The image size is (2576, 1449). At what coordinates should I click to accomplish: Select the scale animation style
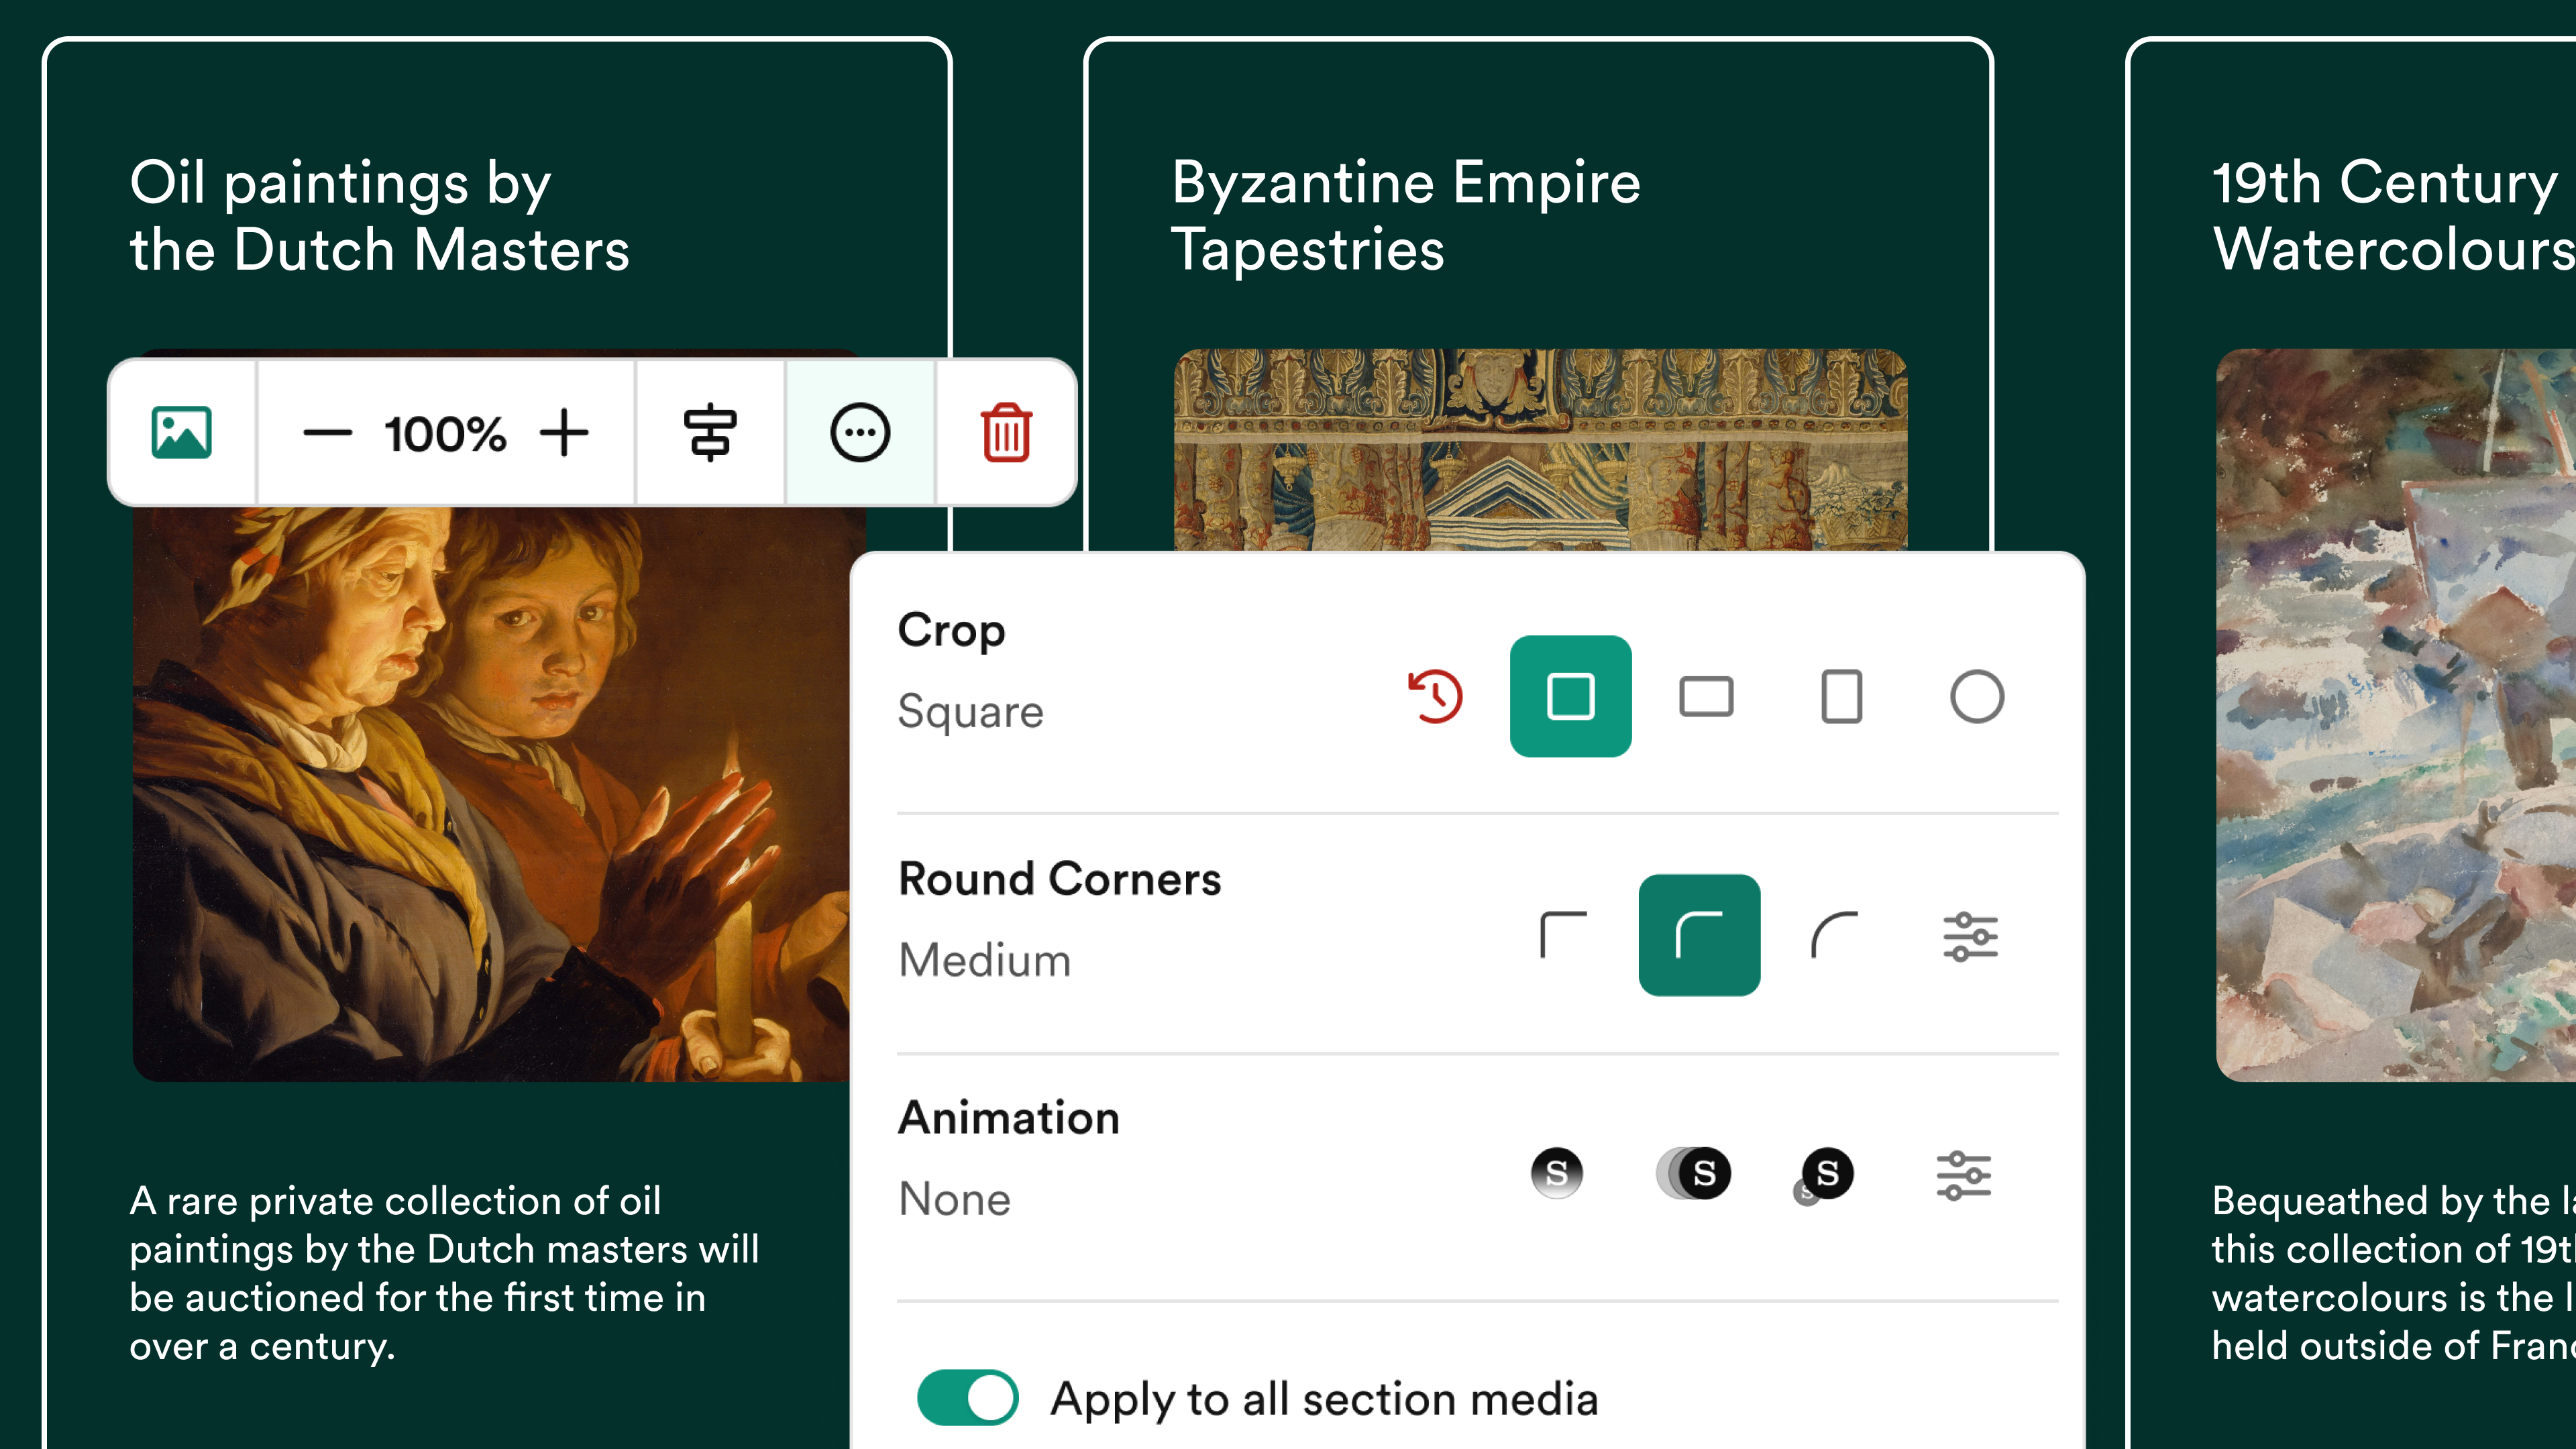click(x=1825, y=1172)
